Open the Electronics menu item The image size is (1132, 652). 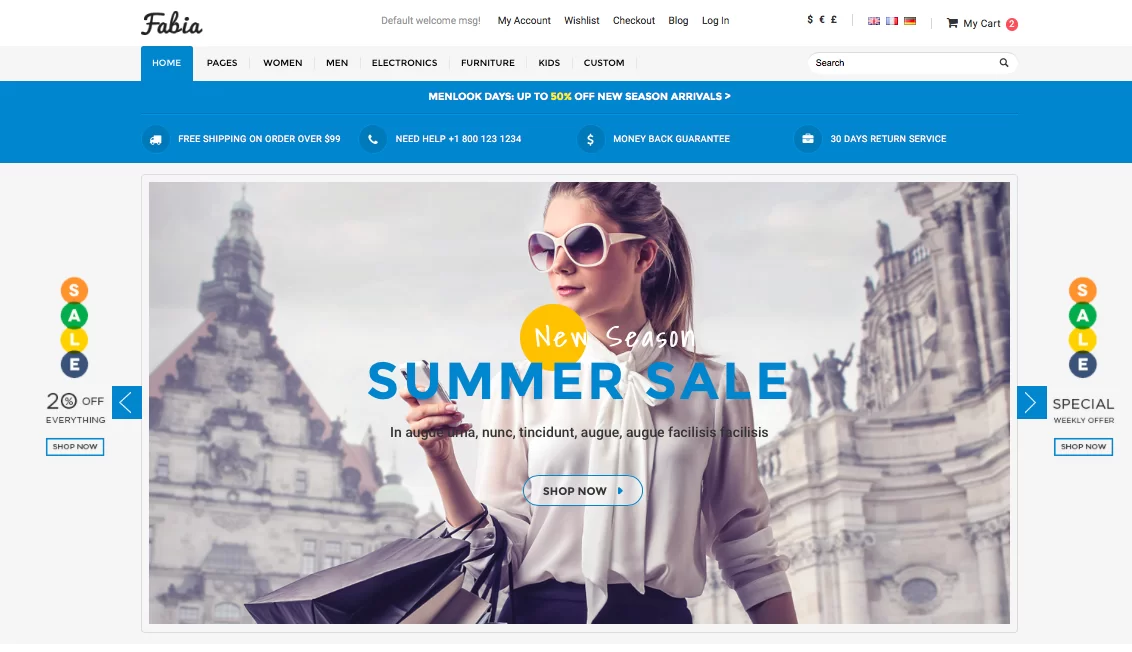404,63
